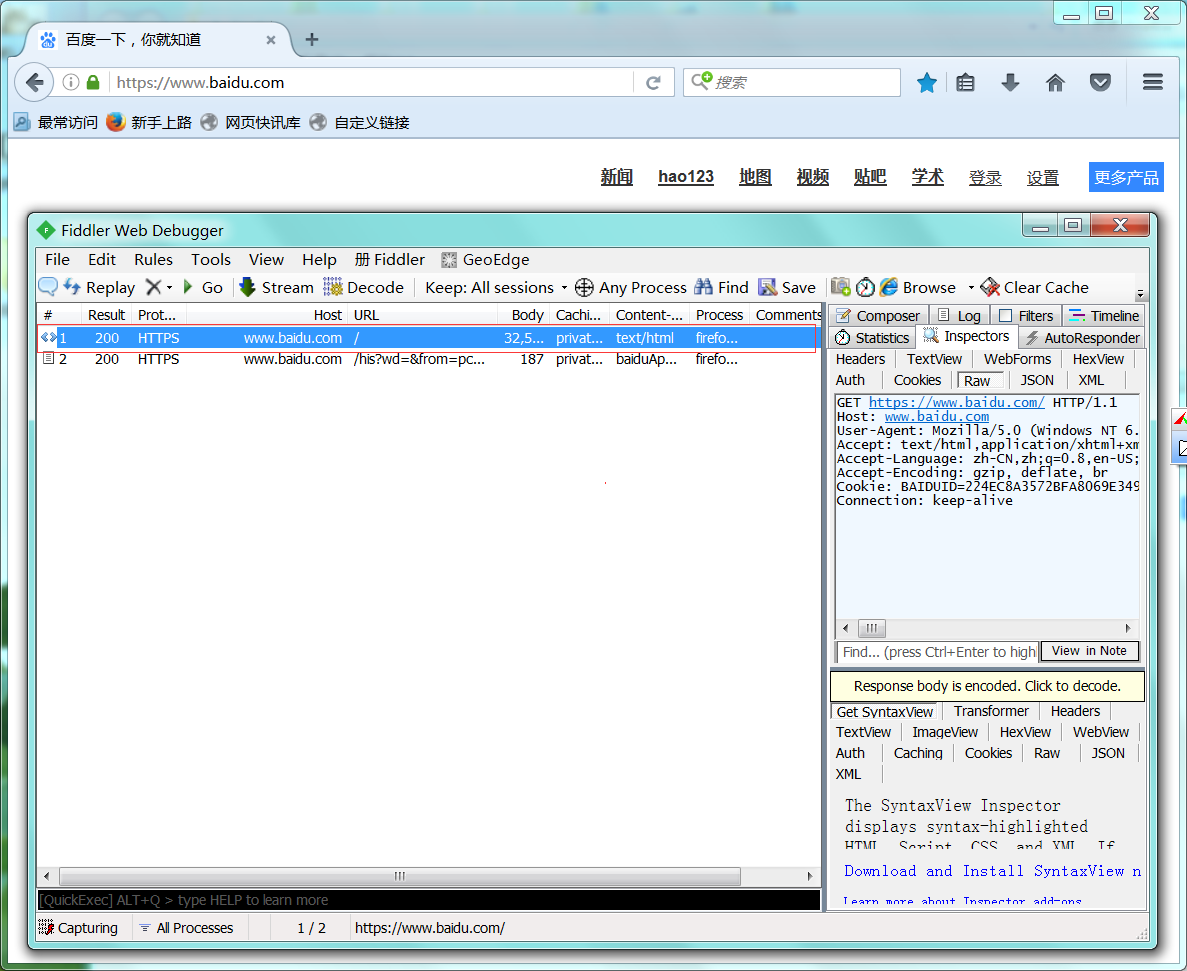1187x971 pixels.
Task: Click the Fiddler comment balloon toolbar icon
Action: (48, 287)
